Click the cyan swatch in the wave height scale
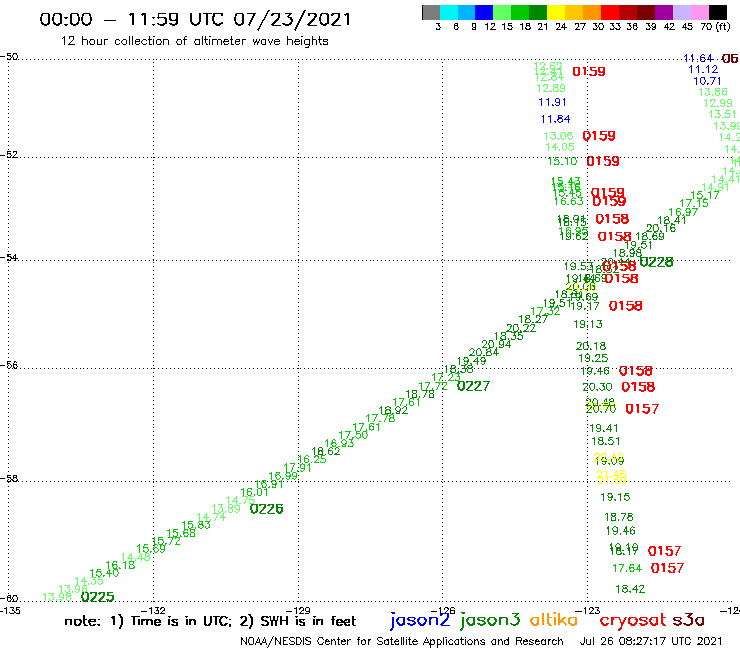Screen dimensions: 740x650 [x=449, y=12]
